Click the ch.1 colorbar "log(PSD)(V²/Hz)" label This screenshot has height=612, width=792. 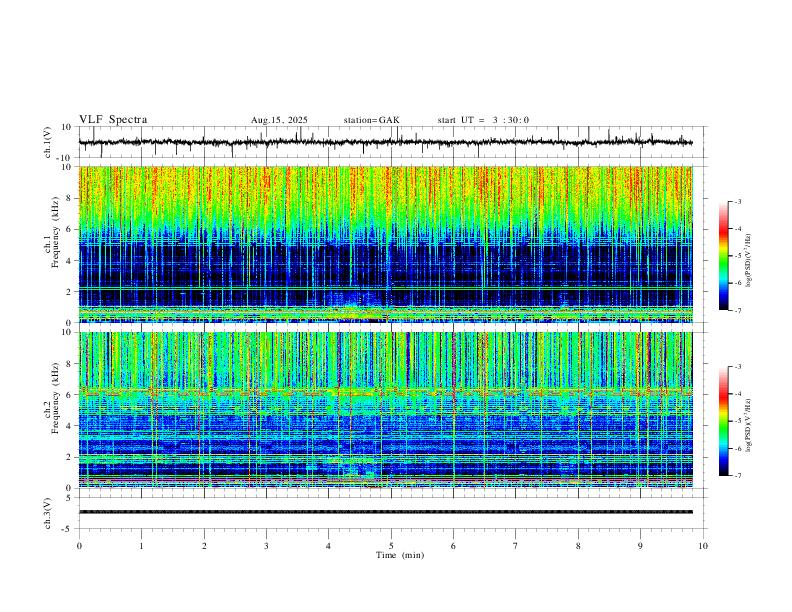[x=749, y=260]
